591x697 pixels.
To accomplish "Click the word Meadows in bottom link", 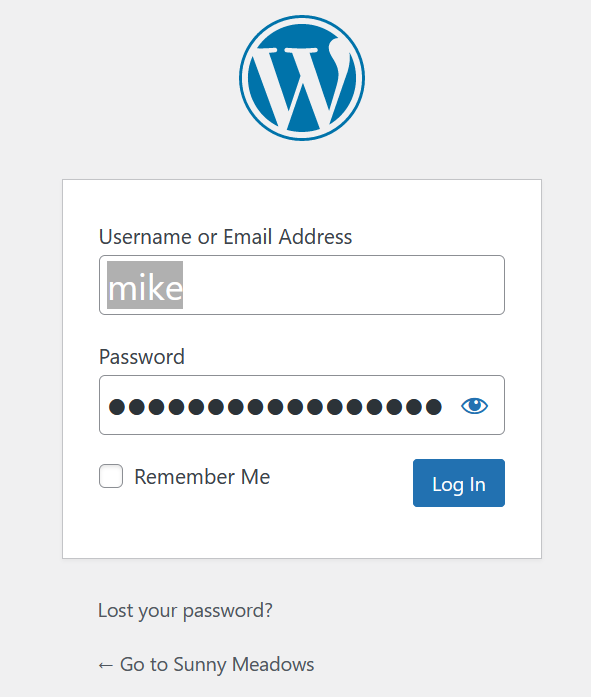I will coord(273,665).
